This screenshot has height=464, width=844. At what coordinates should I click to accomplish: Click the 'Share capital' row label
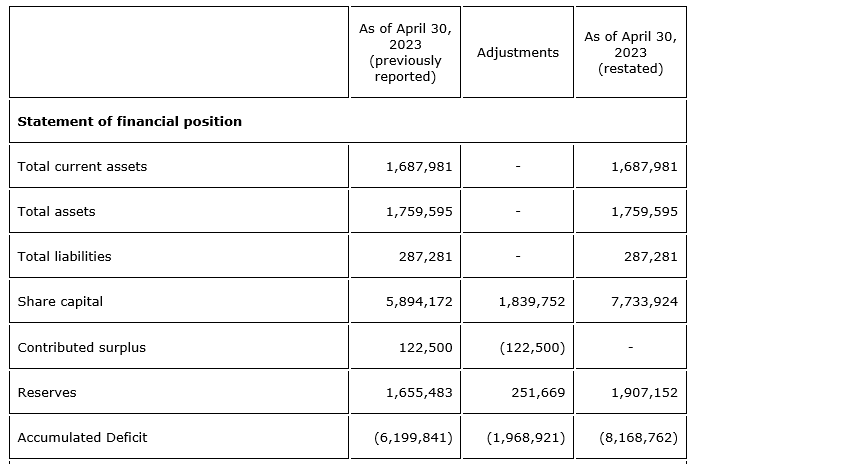pyautogui.click(x=60, y=302)
